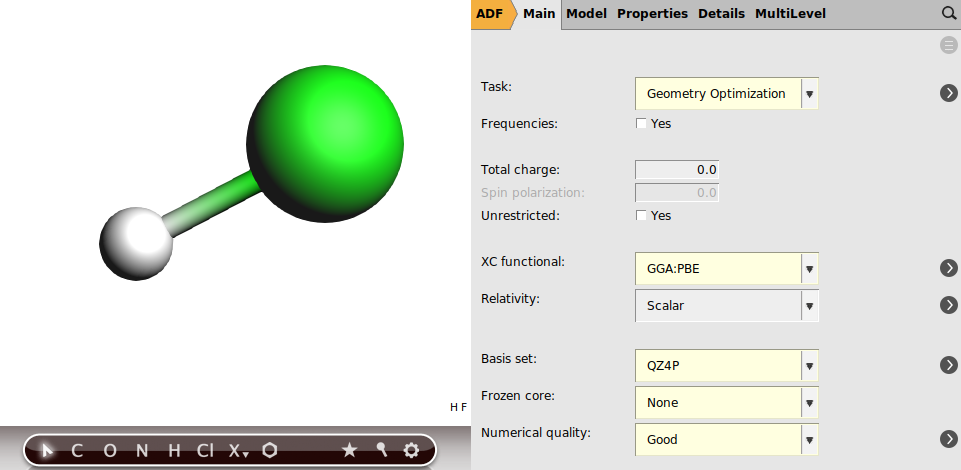The height and width of the screenshot is (470, 961).
Task: Click the Spin polarization field
Action: [x=677, y=193]
